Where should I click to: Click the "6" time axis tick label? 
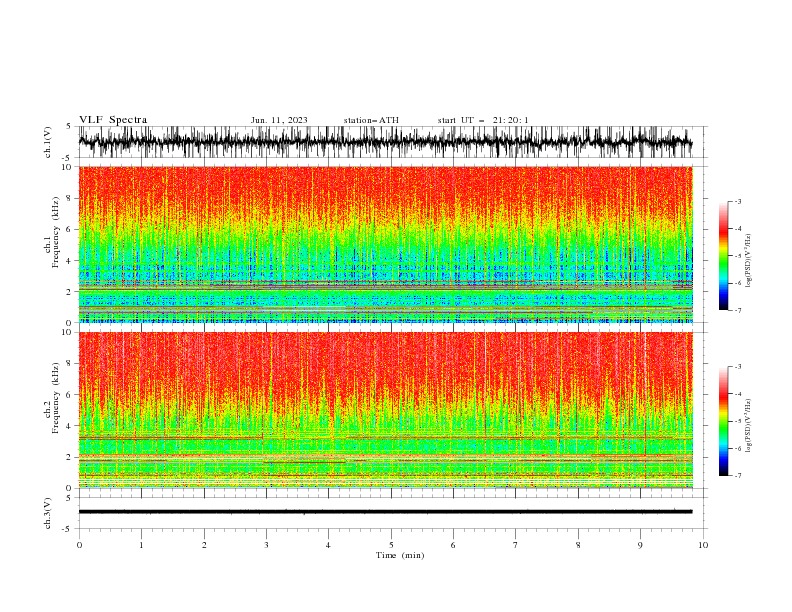pyautogui.click(x=453, y=545)
